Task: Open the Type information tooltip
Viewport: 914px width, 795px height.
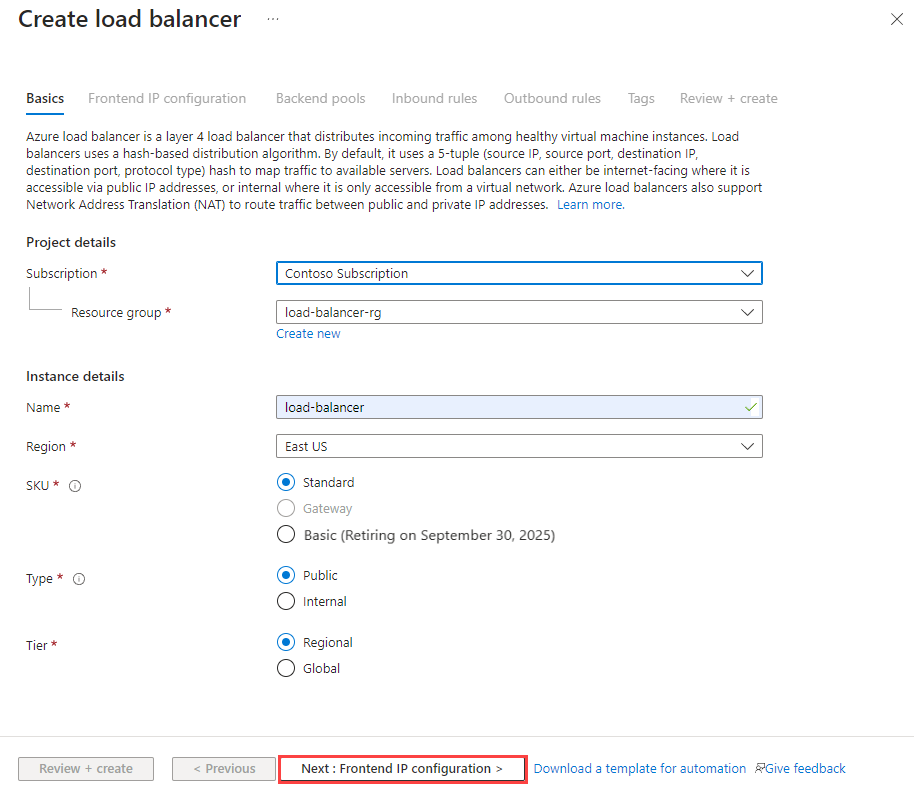Action: click(x=78, y=578)
